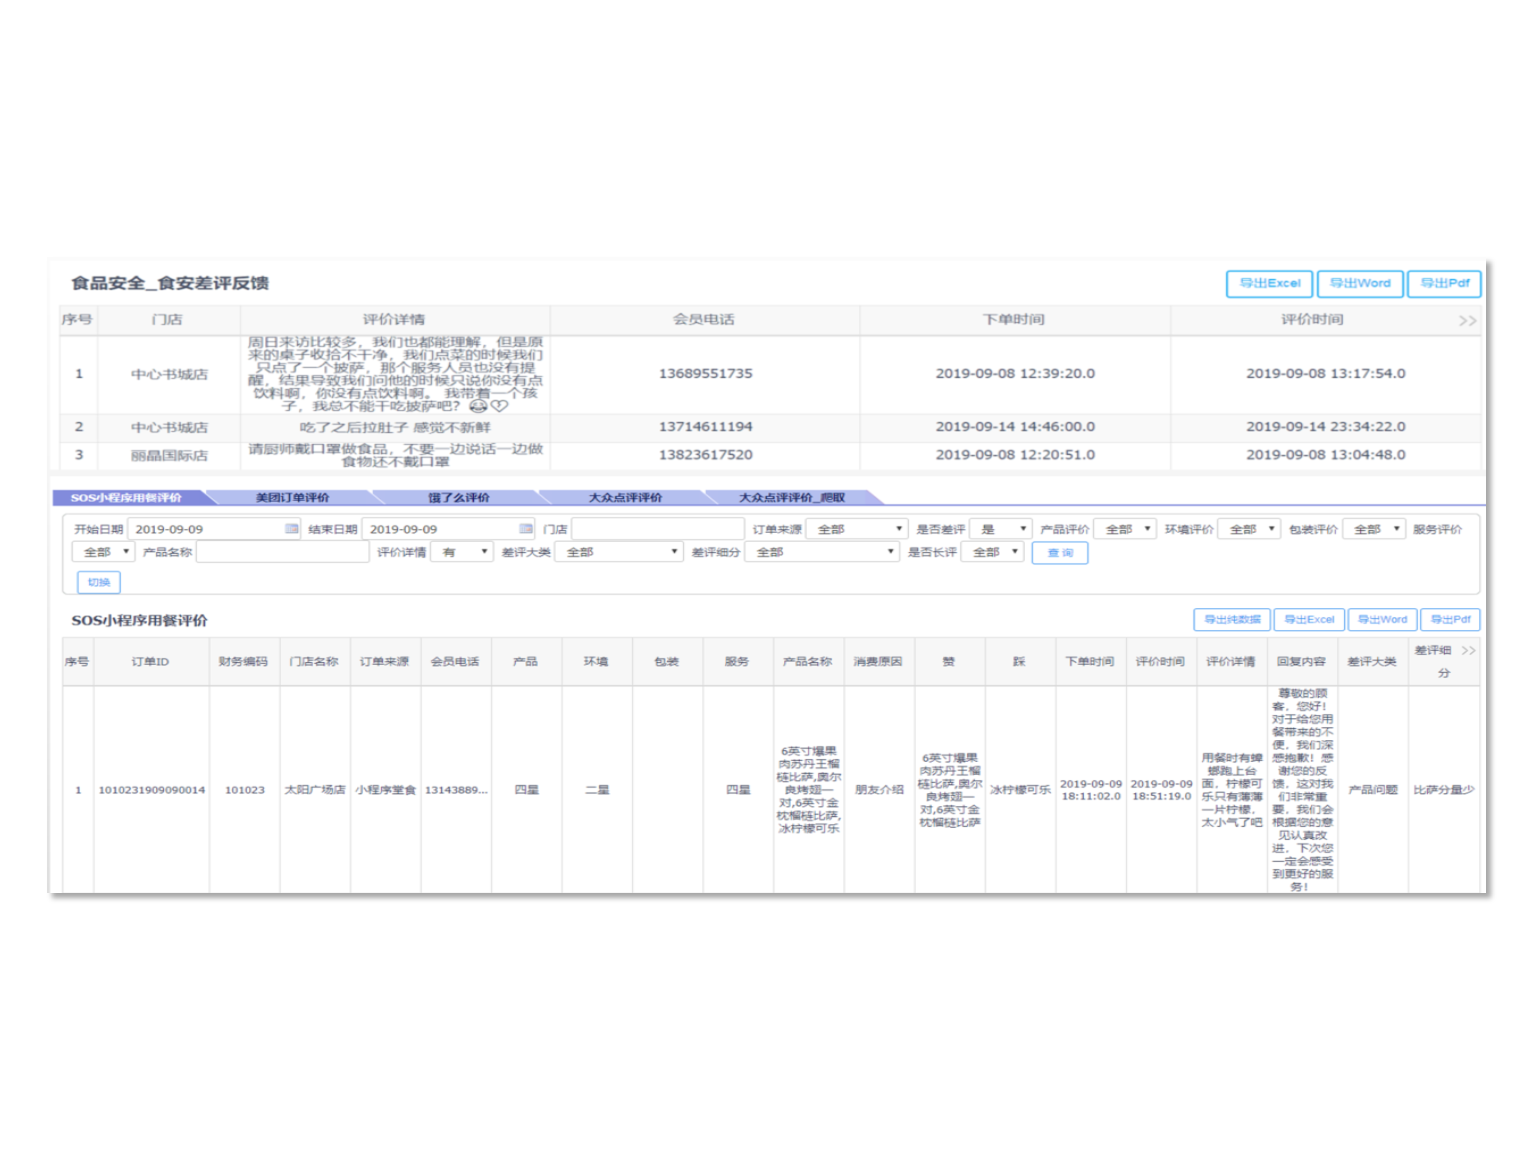Open the end date calendar picker
This screenshot has width=1532, height=1150.
coord(526,529)
